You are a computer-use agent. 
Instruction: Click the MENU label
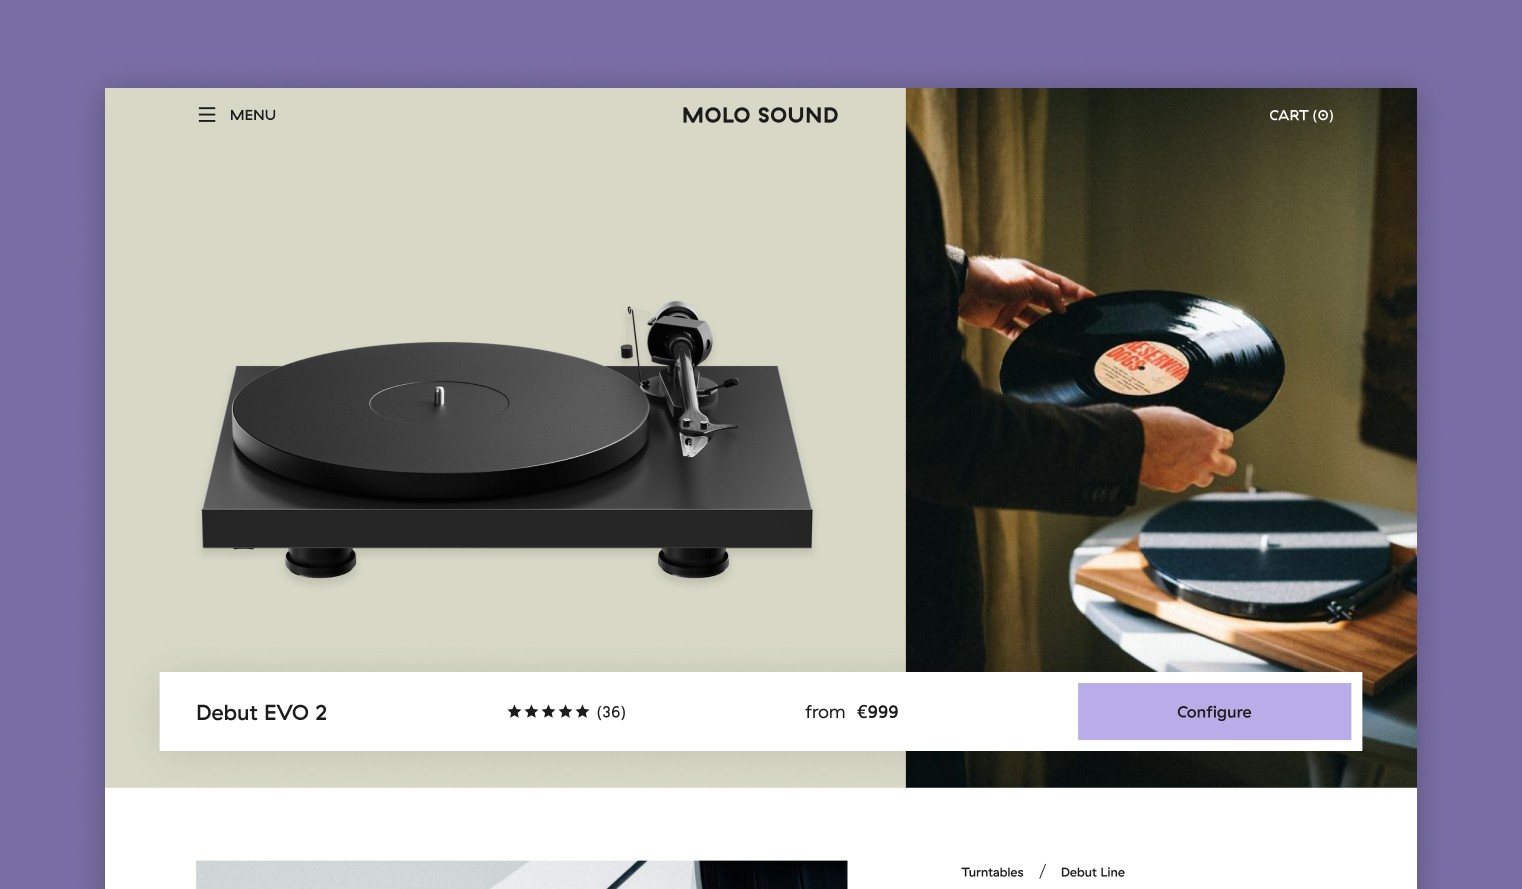pyautogui.click(x=253, y=115)
